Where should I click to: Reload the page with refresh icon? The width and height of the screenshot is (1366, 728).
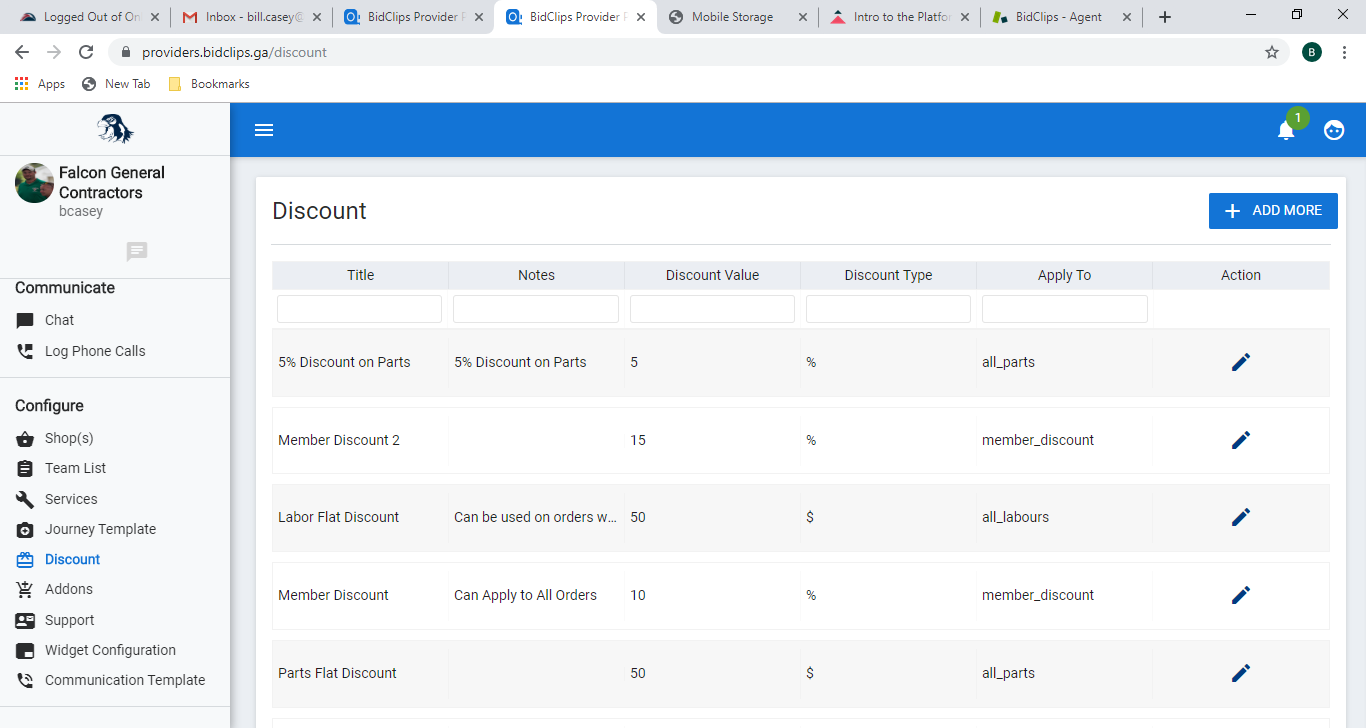pyautogui.click(x=86, y=52)
